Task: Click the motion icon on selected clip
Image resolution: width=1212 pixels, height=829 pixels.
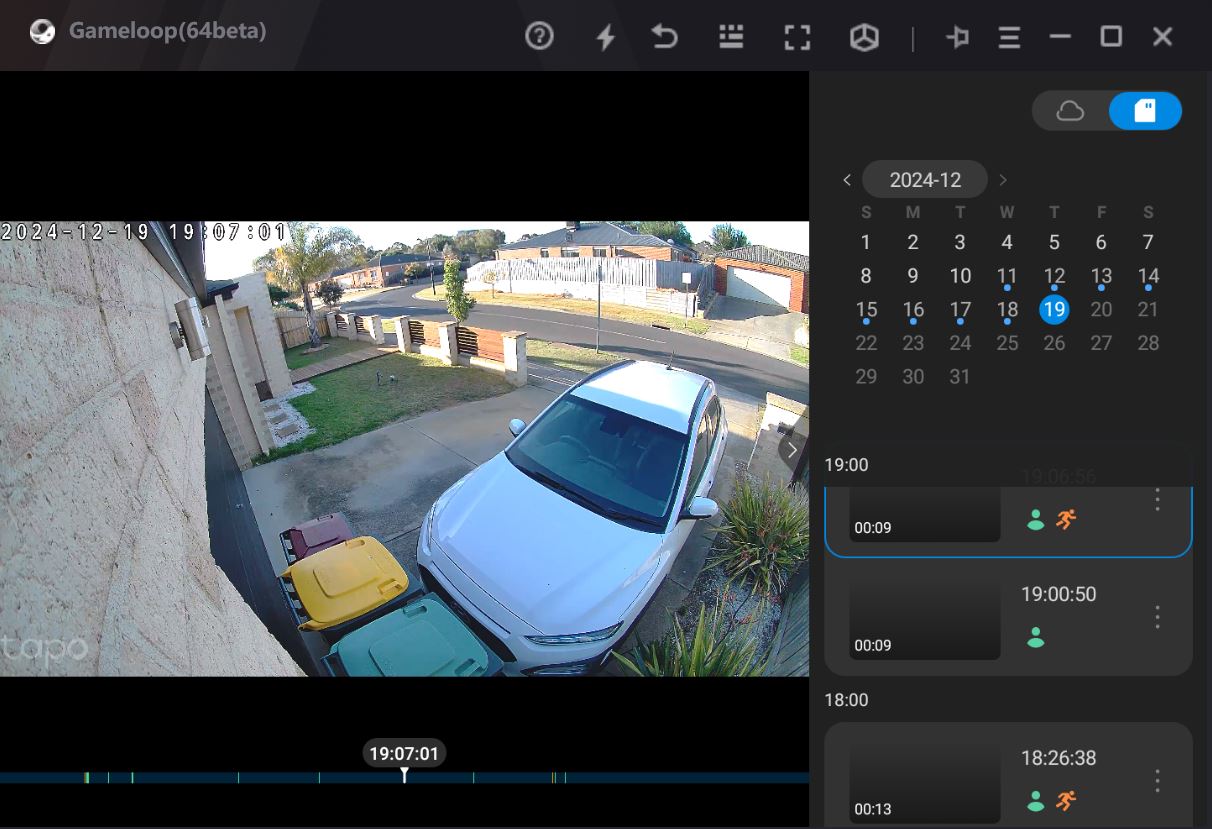Action: point(1066,519)
